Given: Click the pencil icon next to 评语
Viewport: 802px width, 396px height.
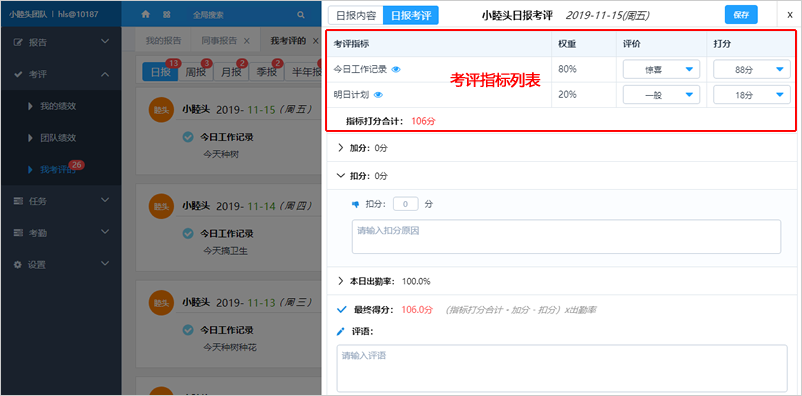Looking at the screenshot, I should (x=341, y=332).
